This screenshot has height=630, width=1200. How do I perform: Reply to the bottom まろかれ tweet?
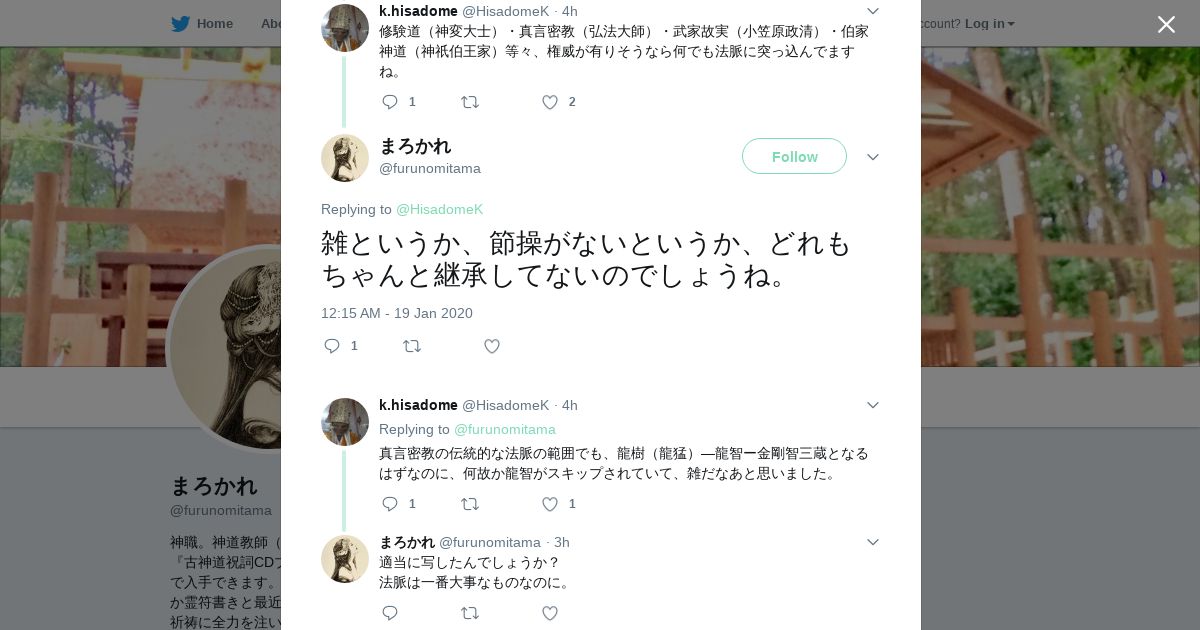[390, 613]
